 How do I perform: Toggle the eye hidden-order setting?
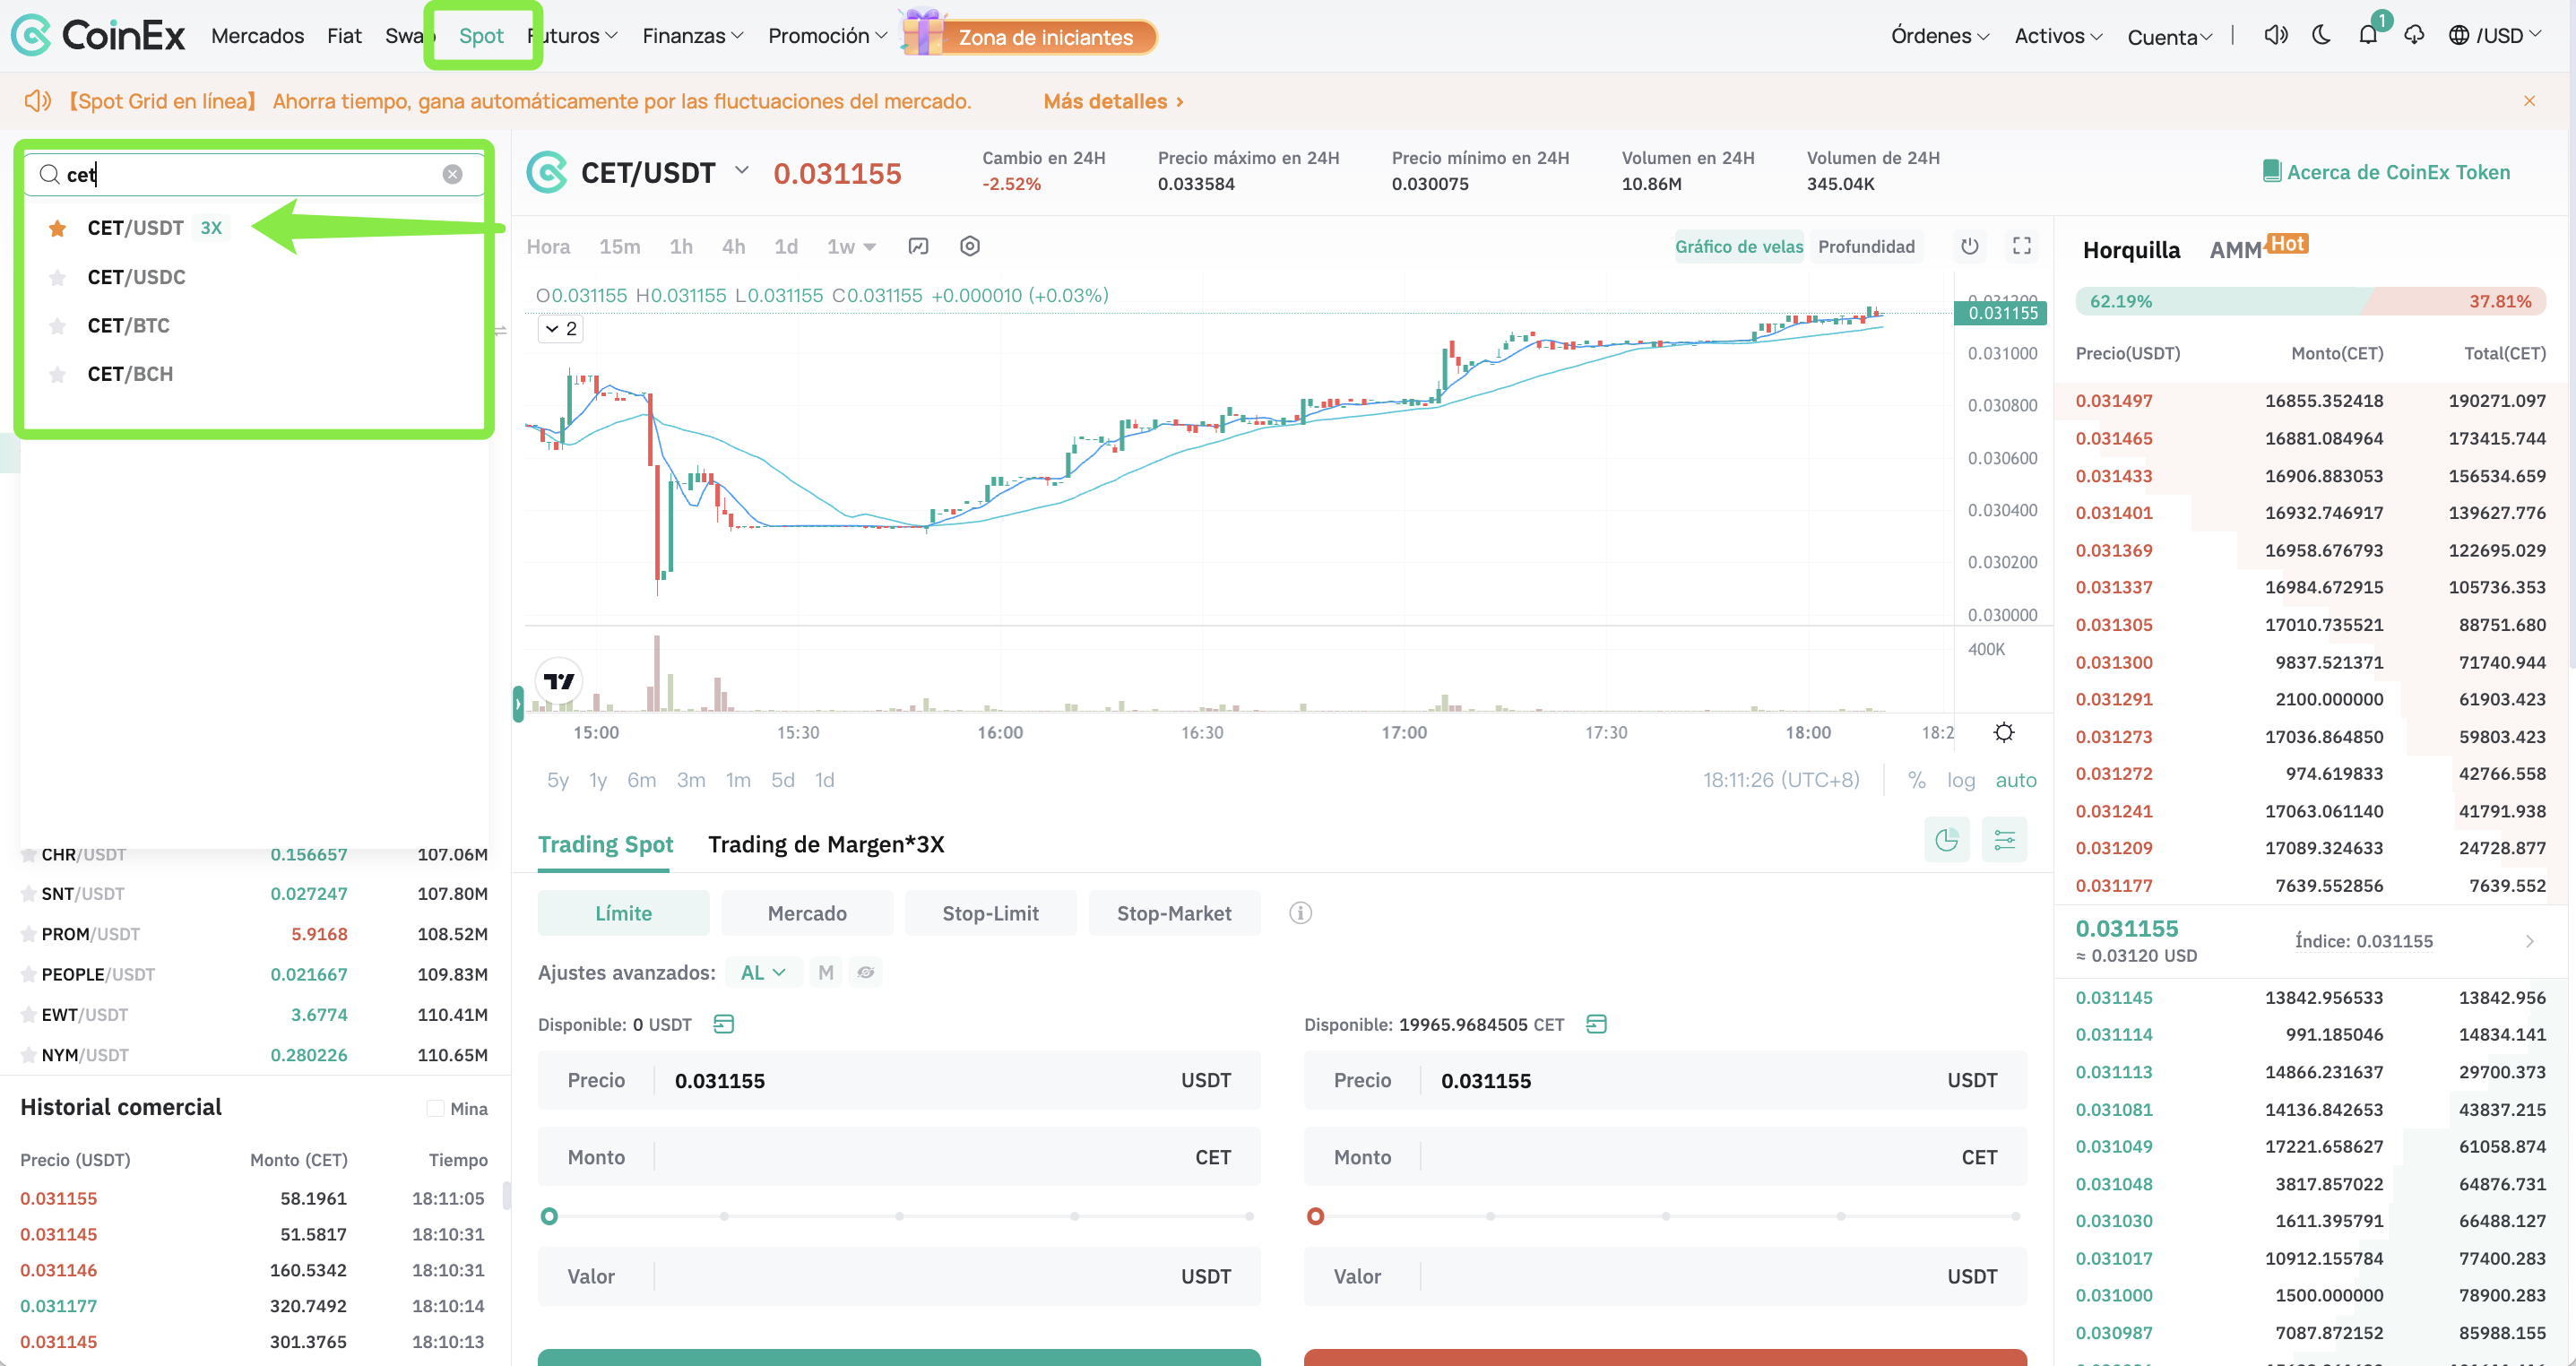865,972
